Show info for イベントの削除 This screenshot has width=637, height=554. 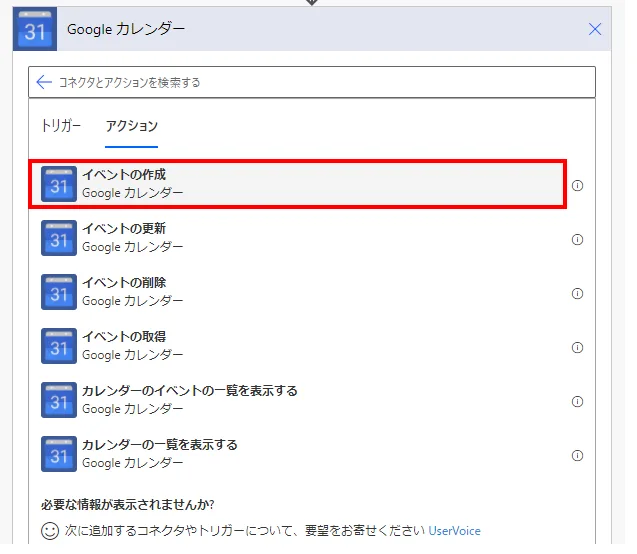[577, 294]
